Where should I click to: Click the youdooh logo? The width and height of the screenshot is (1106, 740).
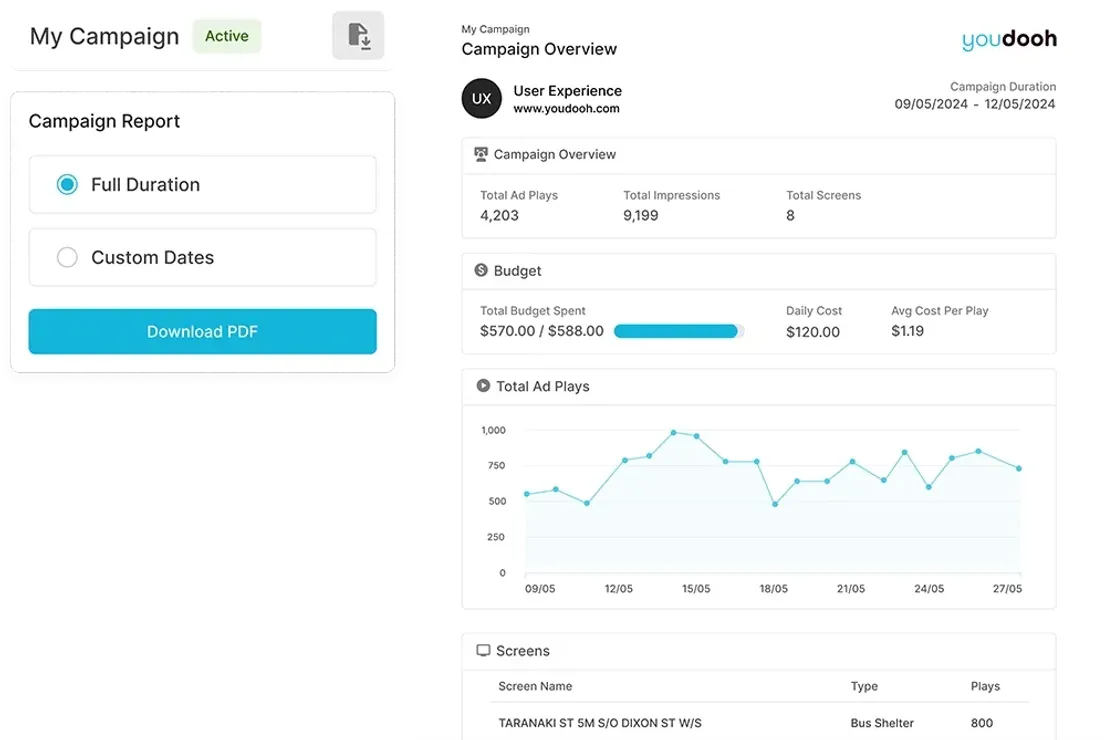point(1007,39)
